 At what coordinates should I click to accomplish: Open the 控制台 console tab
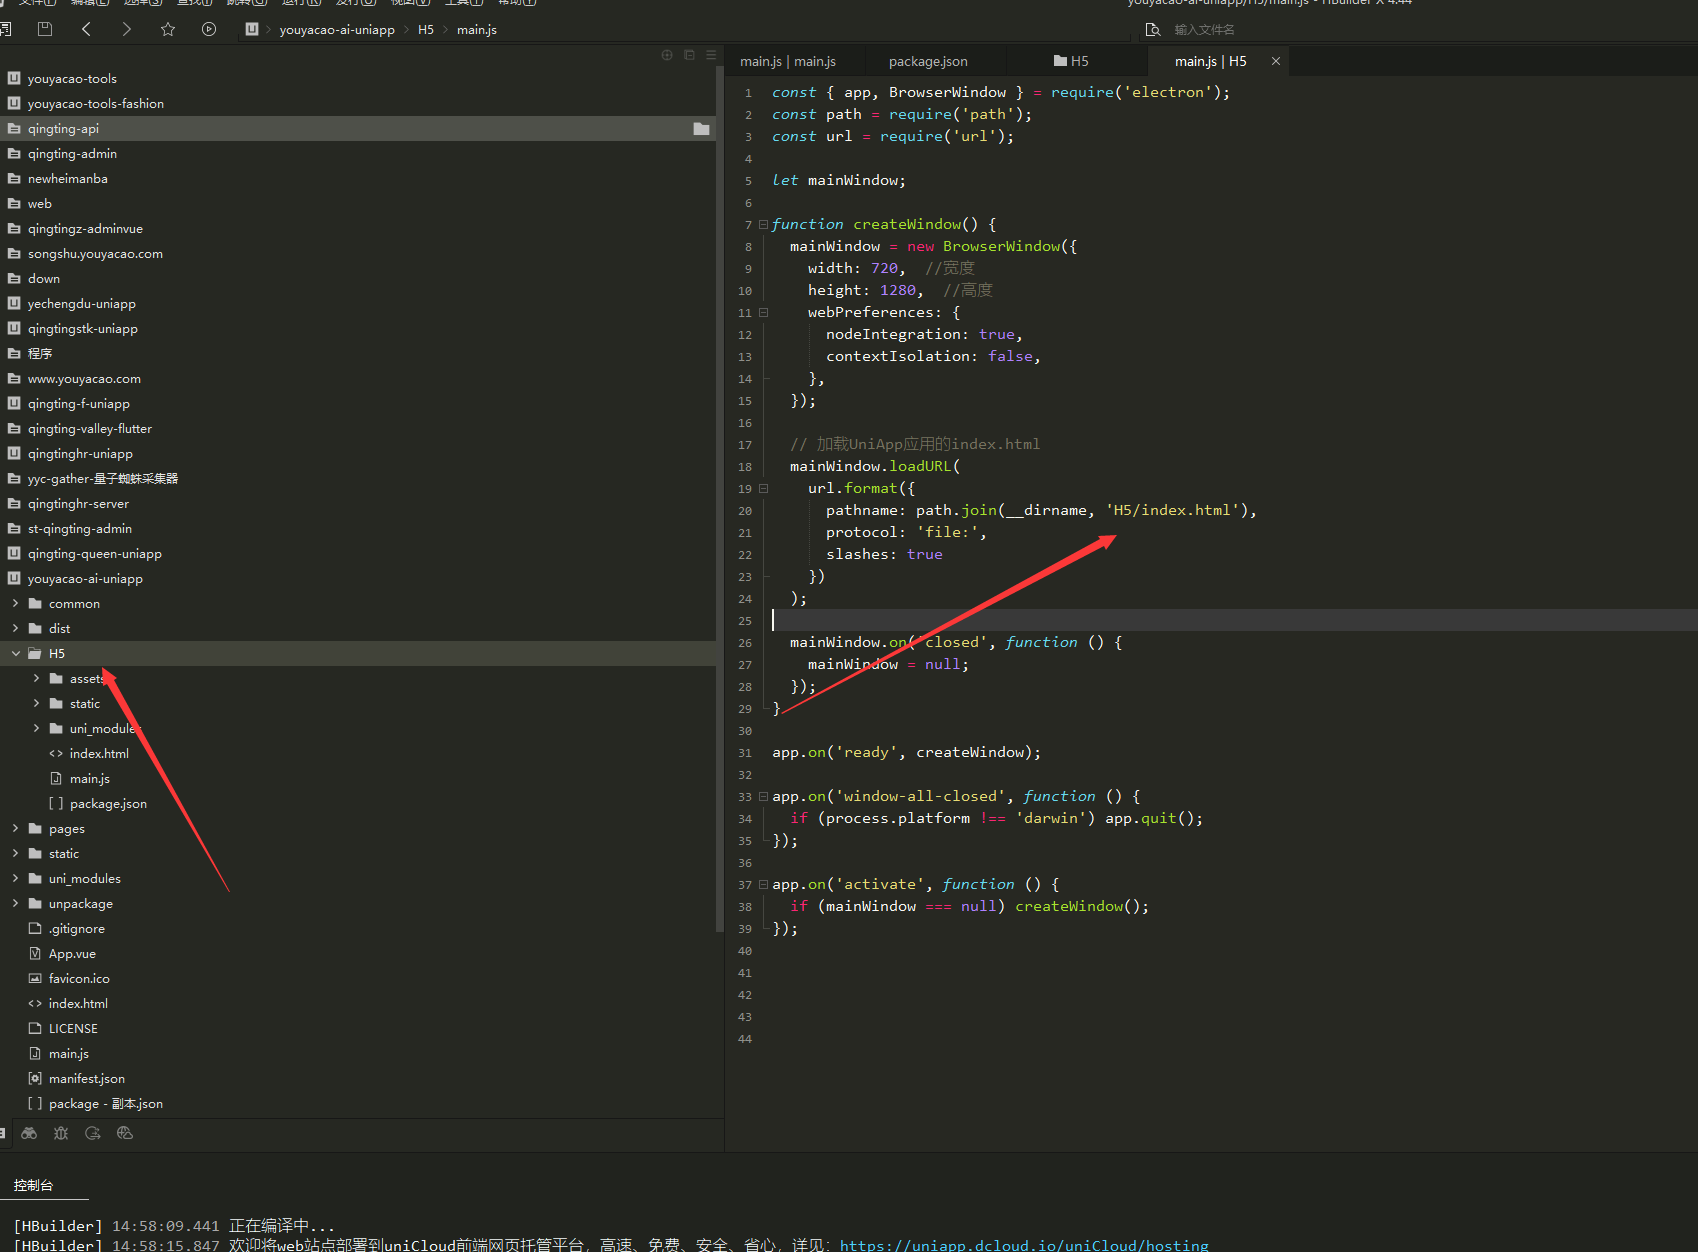(x=33, y=1185)
